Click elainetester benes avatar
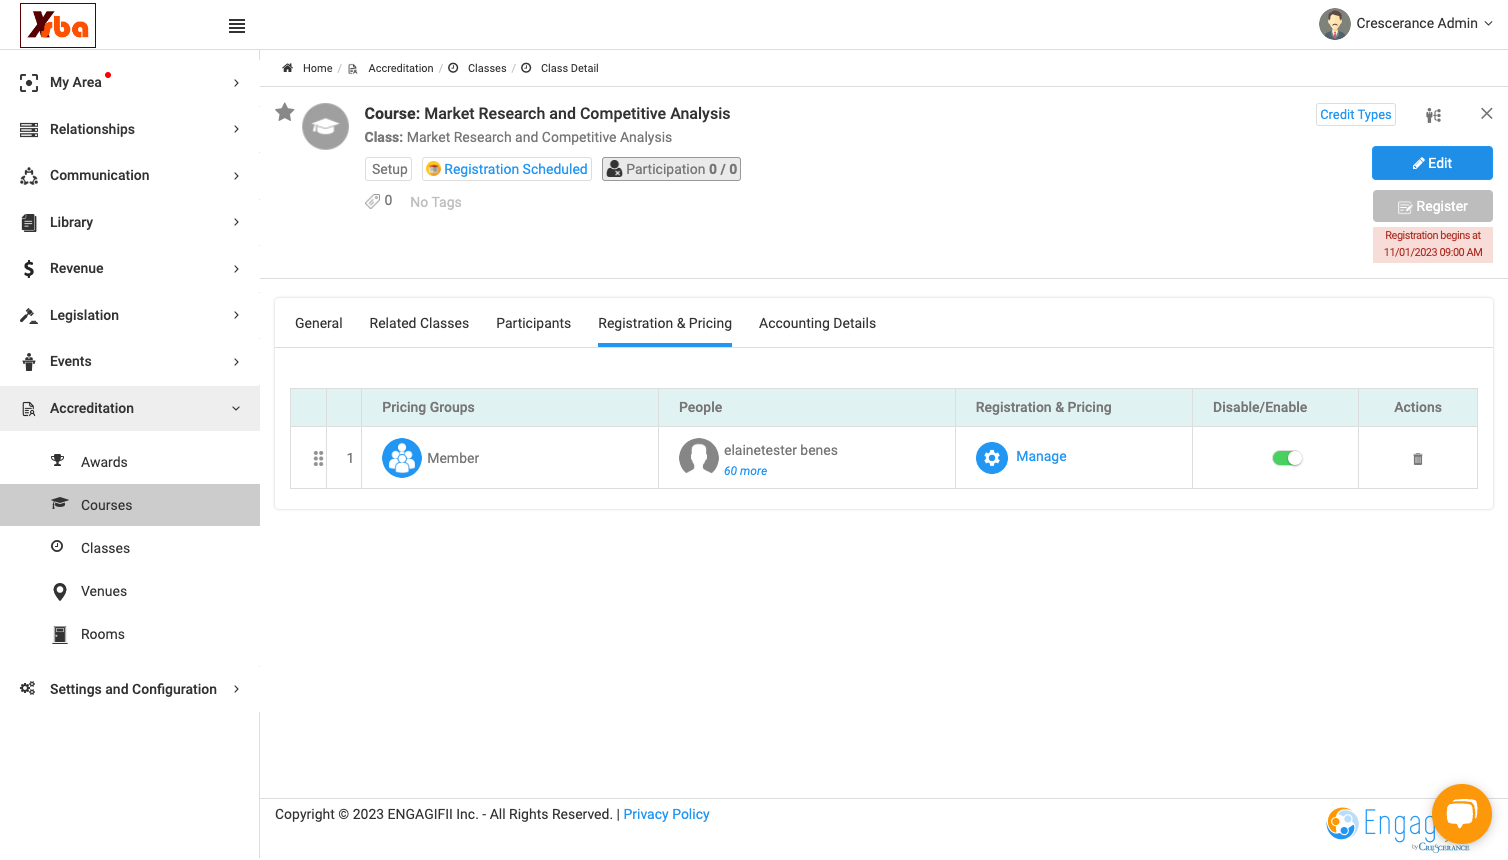This screenshot has width=1508, height=860. (699, 458)
